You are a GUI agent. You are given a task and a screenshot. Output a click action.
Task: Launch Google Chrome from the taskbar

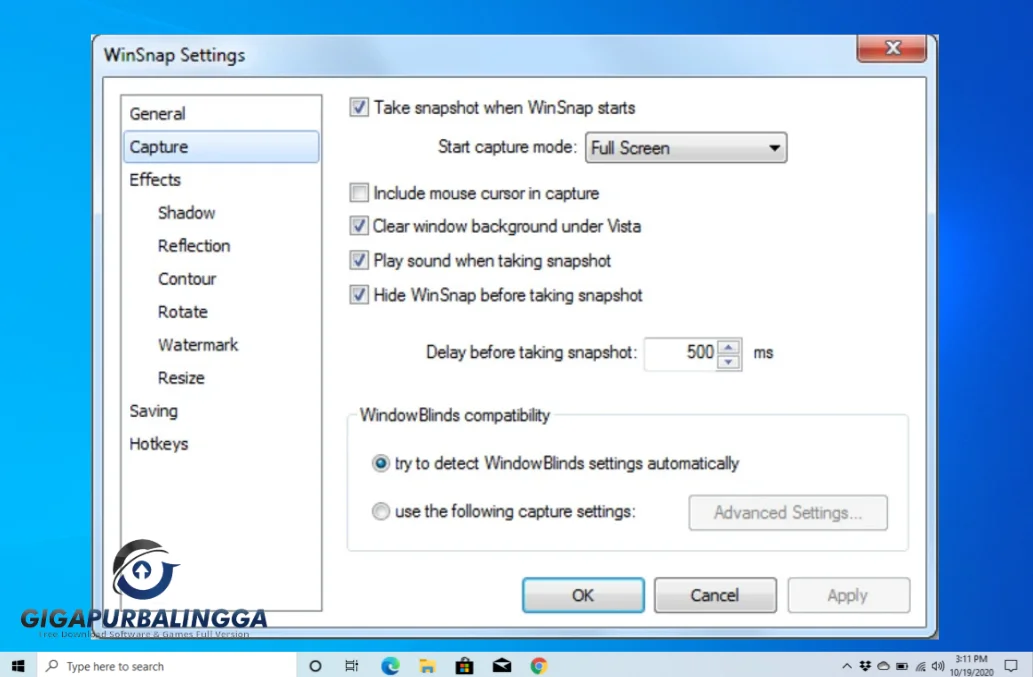(x=539, y=666)
